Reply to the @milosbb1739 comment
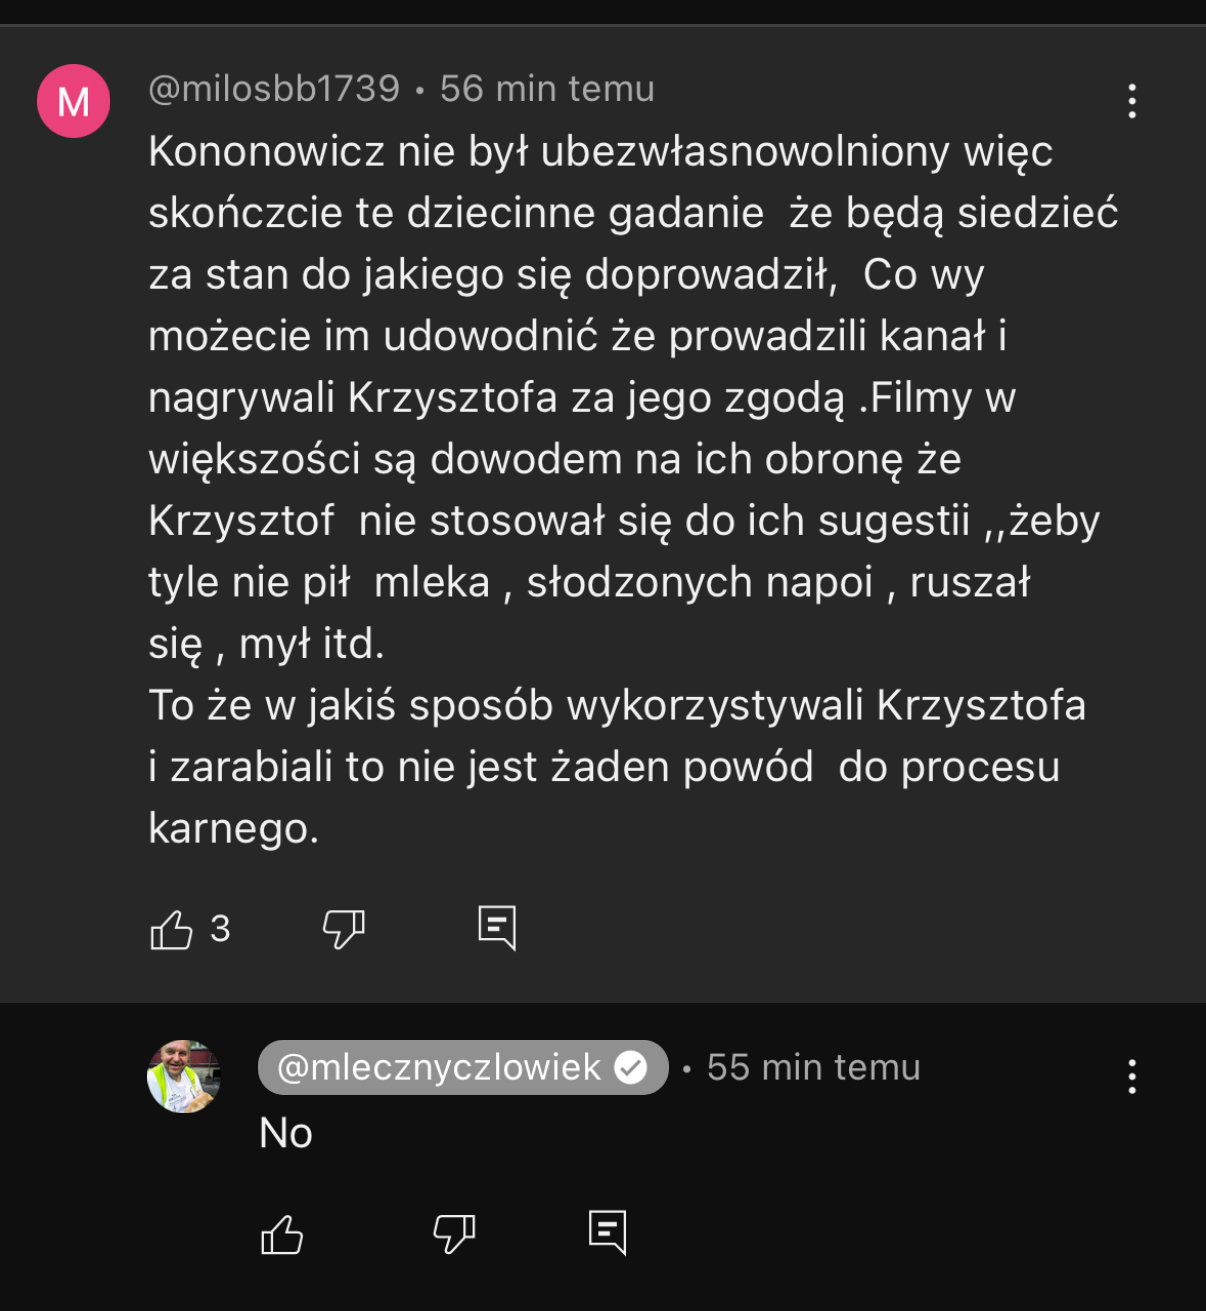This screenshot has height=1311, width=1206. [497, 928]
